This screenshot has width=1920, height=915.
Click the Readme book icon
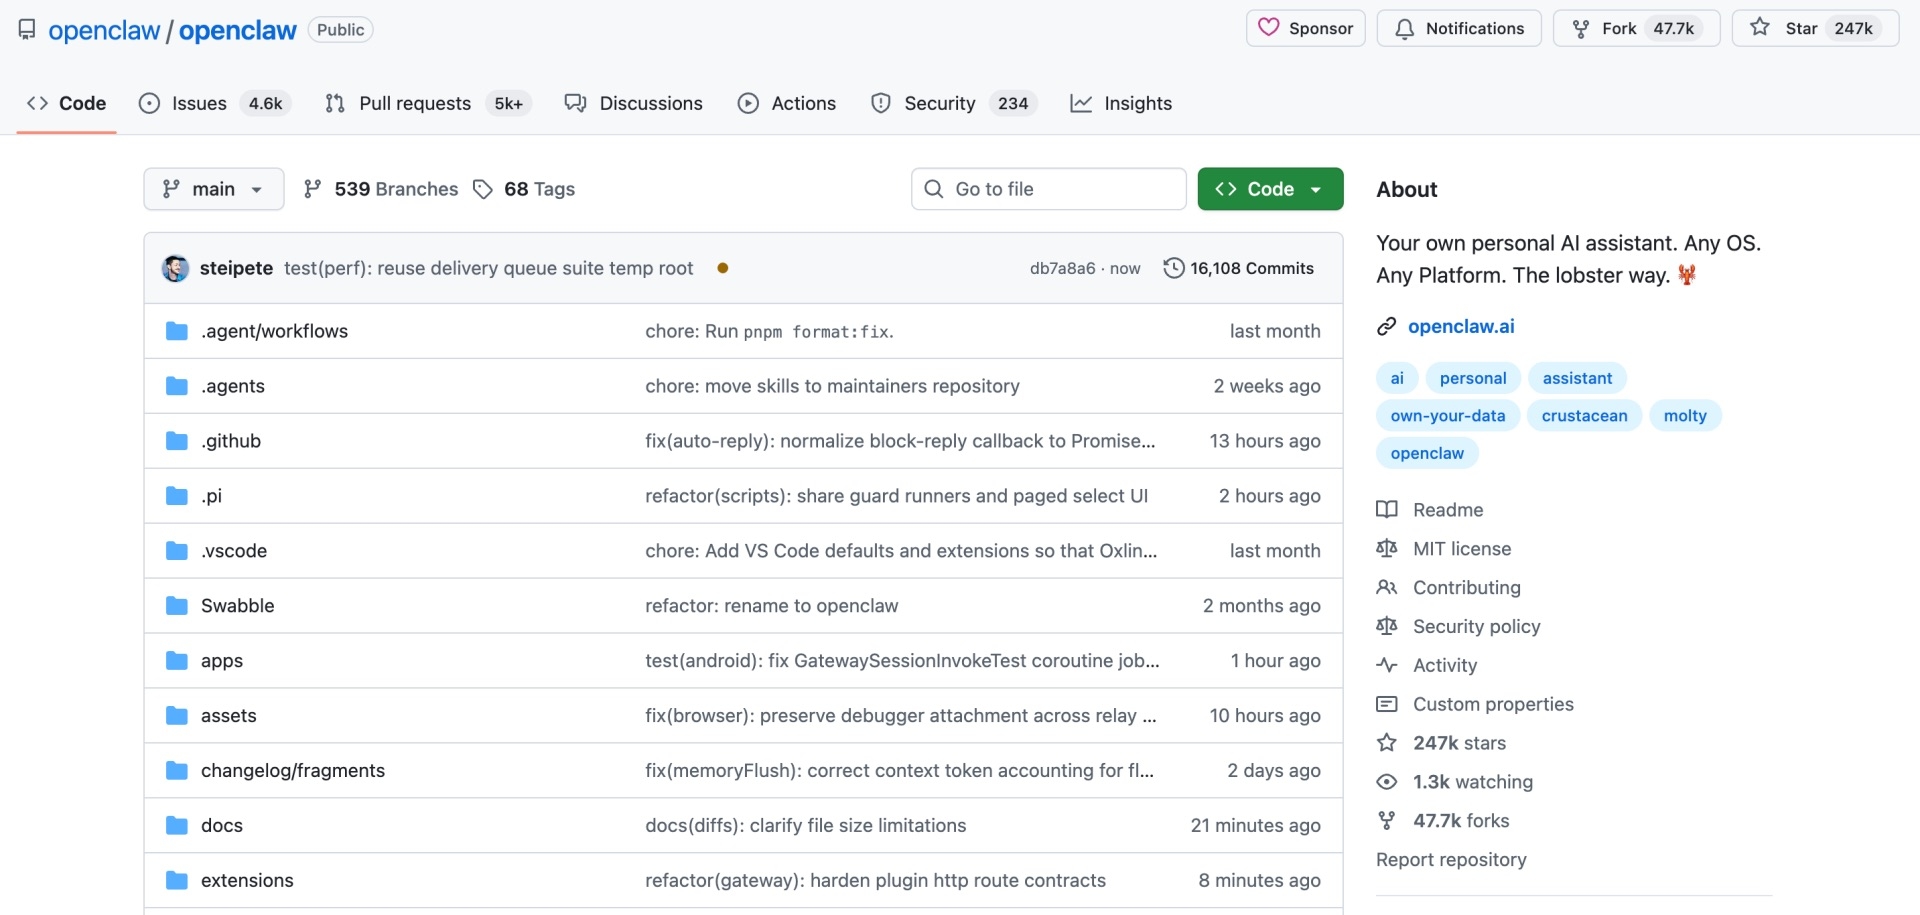pyautogui.click(x=1388, y=509)
